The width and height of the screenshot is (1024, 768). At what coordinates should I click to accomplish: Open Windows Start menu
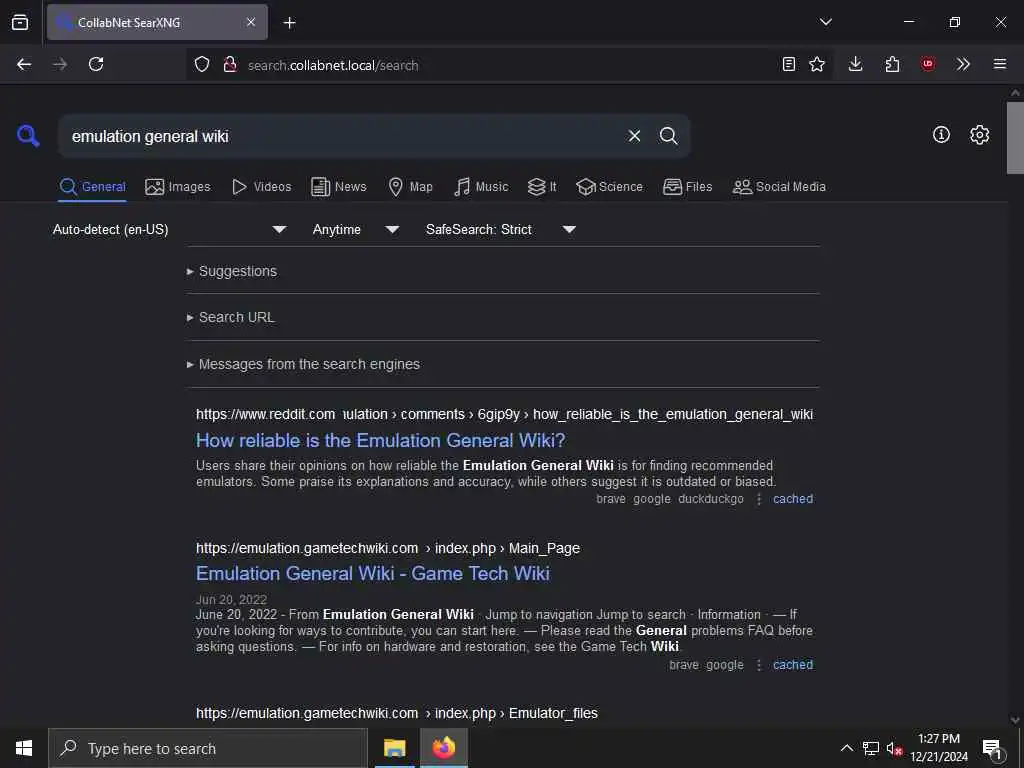pos(24,748)
